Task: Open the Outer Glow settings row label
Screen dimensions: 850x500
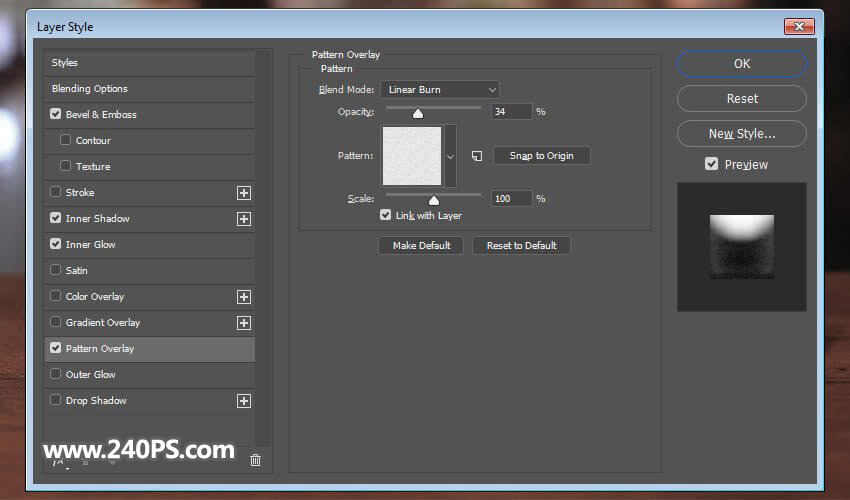Action: coord(91,375)
